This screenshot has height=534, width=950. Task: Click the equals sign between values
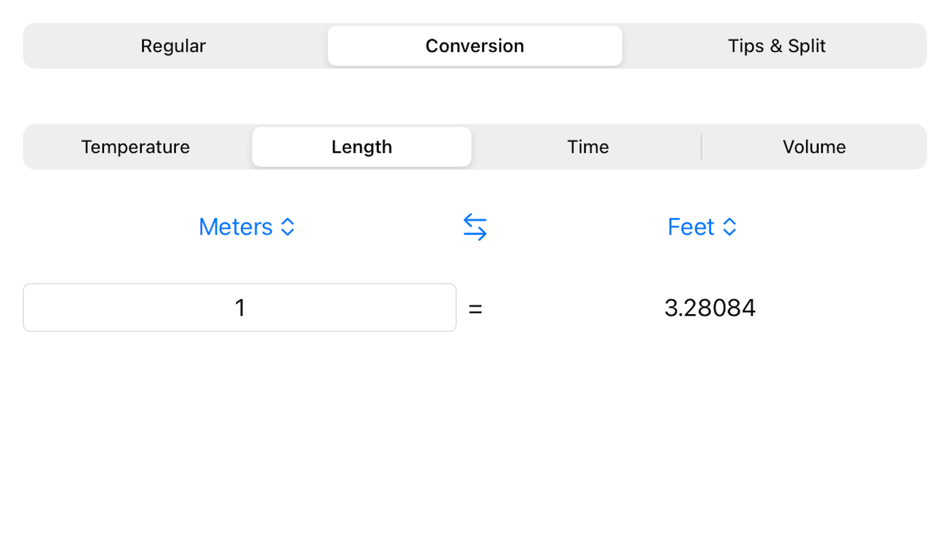click(476, 309)
